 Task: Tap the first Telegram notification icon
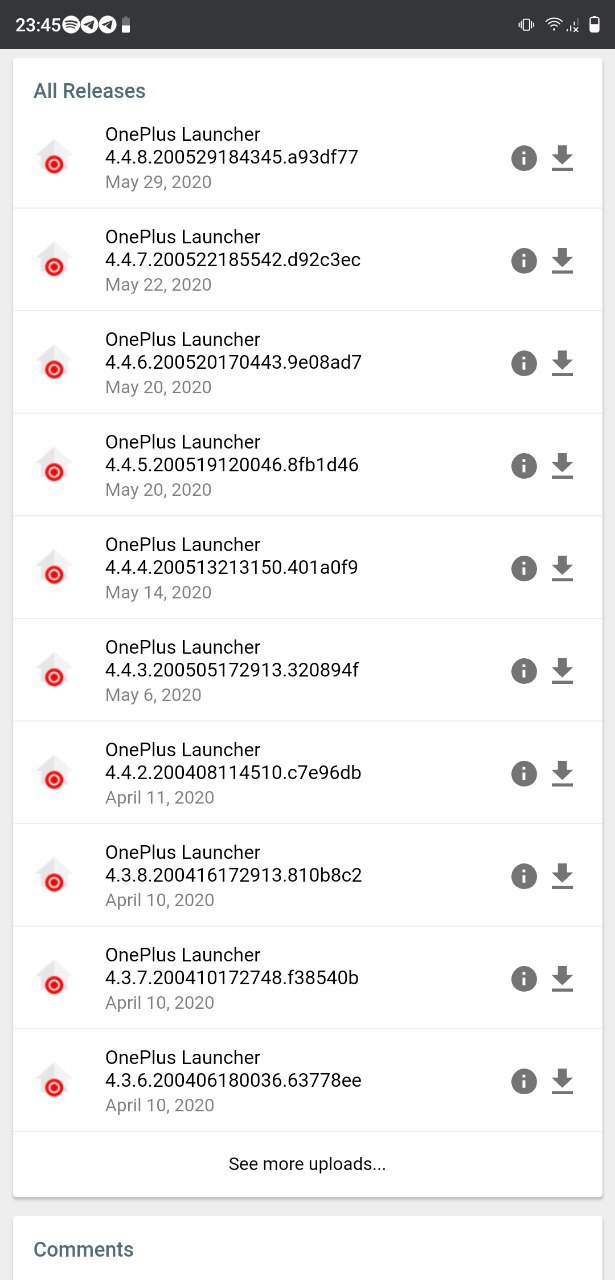pyautogui.click(x=89, y=25)
